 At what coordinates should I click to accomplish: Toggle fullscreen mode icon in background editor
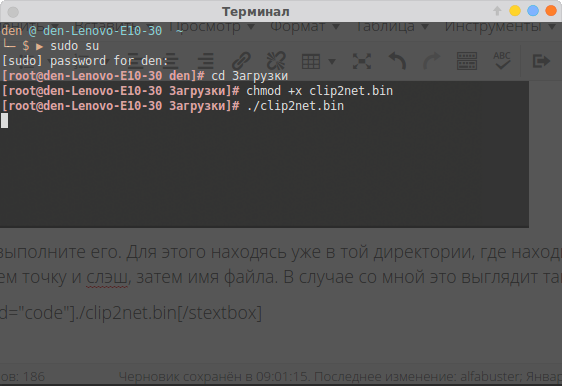tap(362, 61)
